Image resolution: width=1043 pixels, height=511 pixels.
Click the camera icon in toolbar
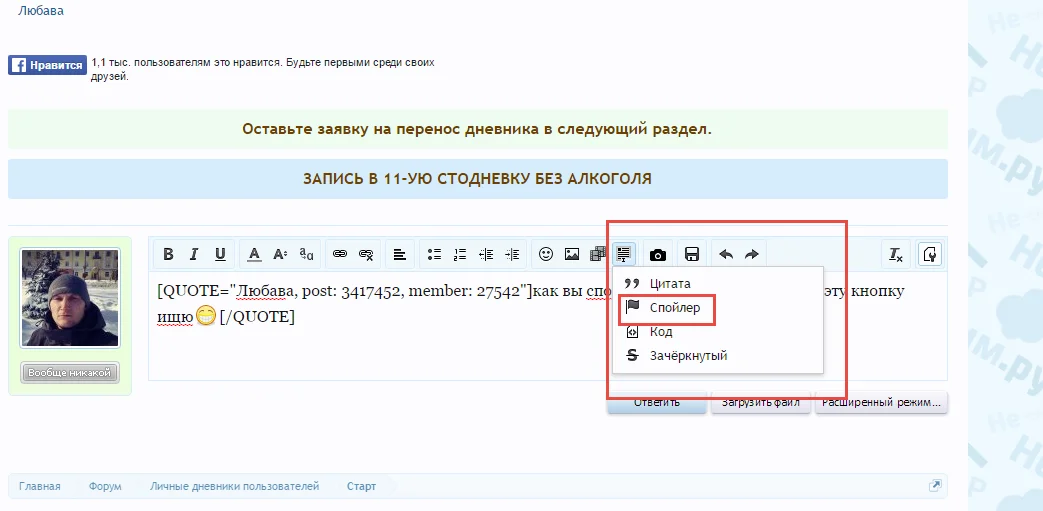(x=658, y=254)
